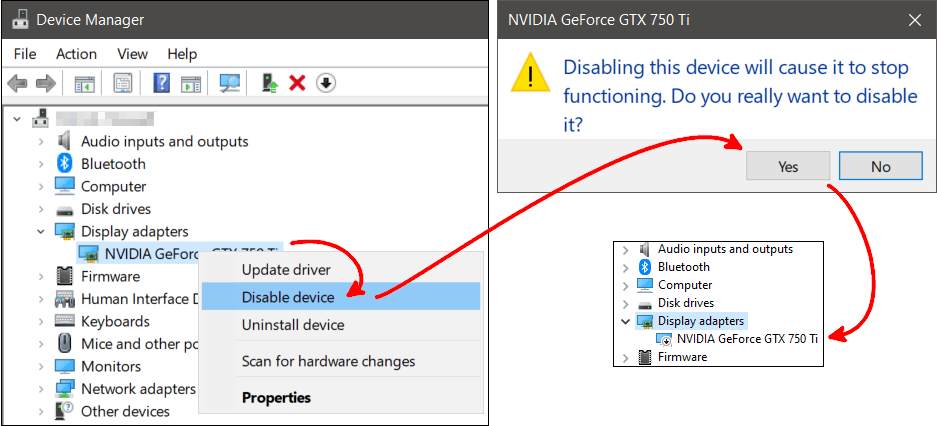Expand the Network adapters category
Screen dimensions: 937x426
41,389
